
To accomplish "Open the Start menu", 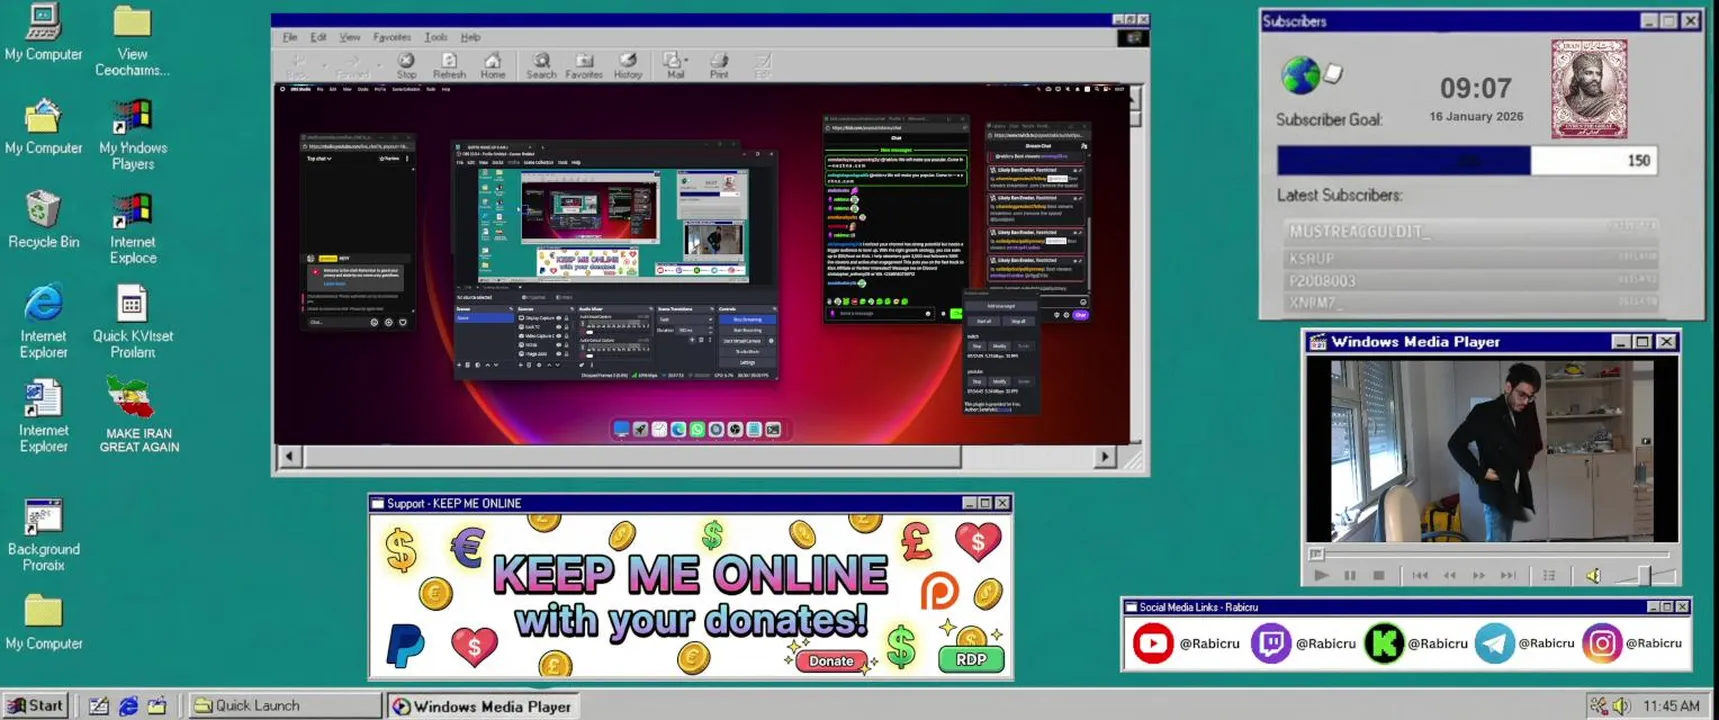I will [36, 705].
